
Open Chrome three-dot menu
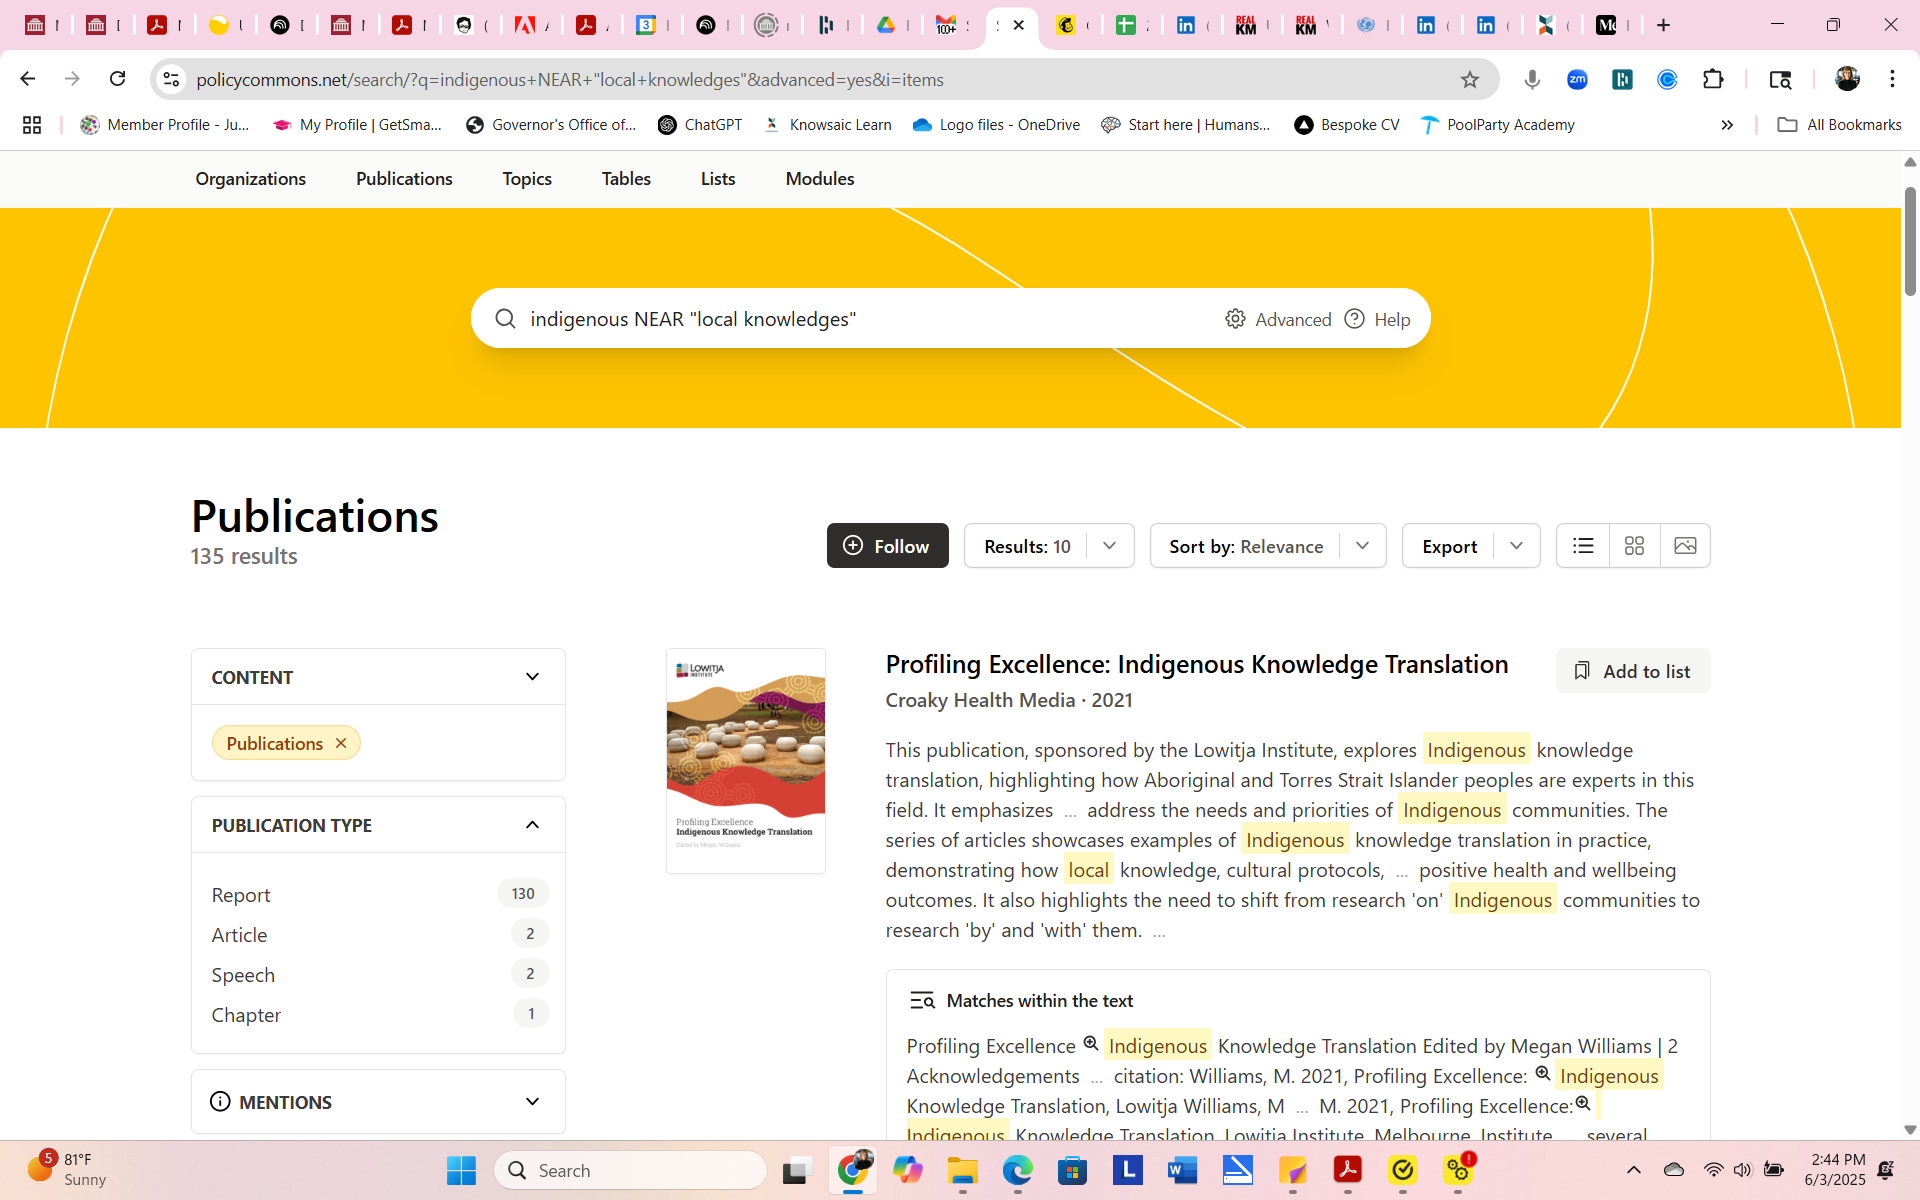point(1892,79)
